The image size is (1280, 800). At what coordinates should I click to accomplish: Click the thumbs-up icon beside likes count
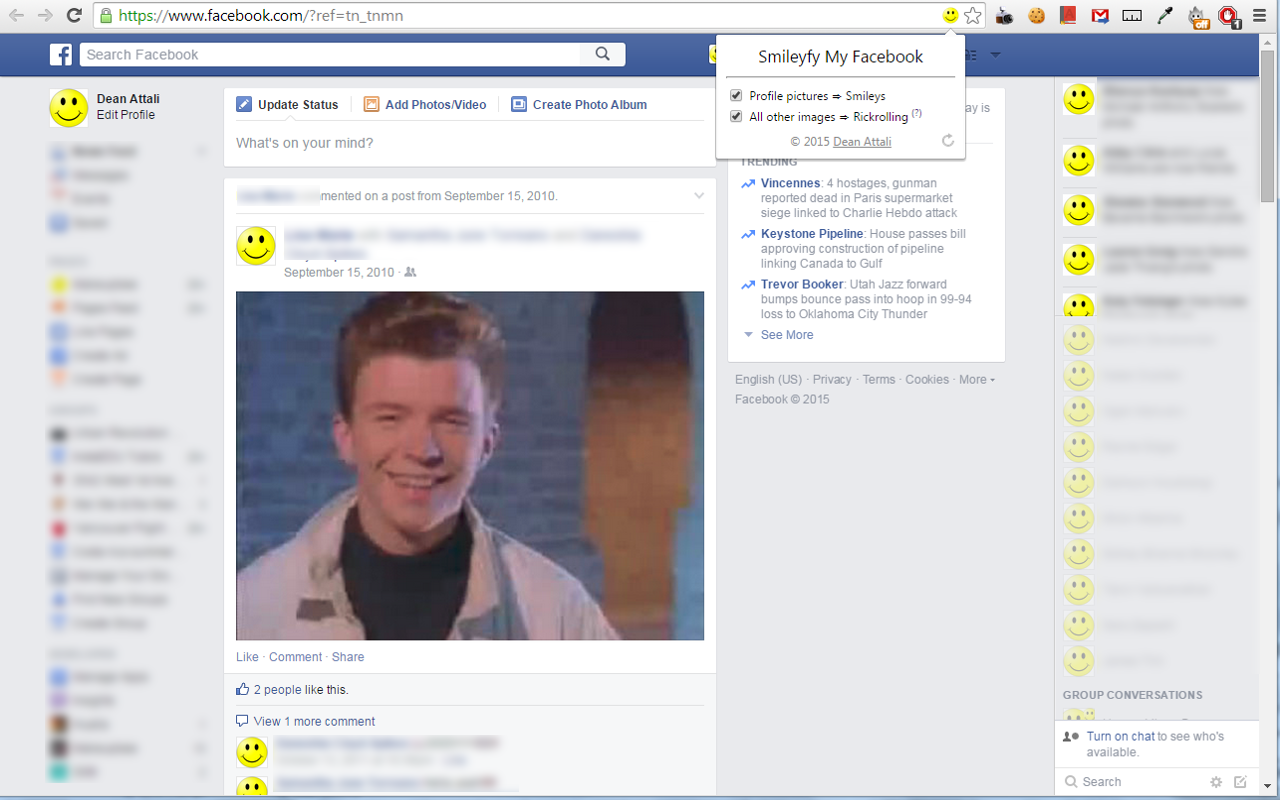(242, 689)
